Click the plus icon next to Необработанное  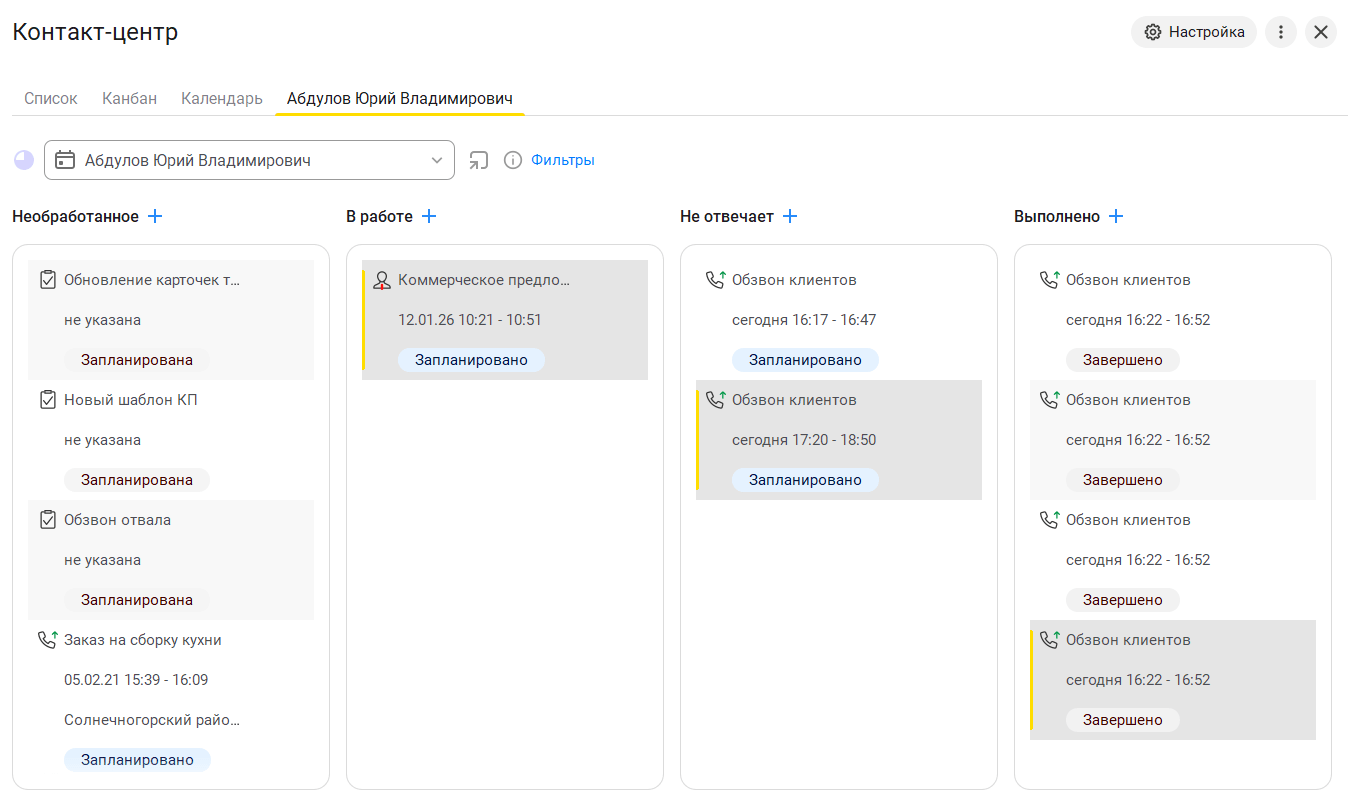155,216
